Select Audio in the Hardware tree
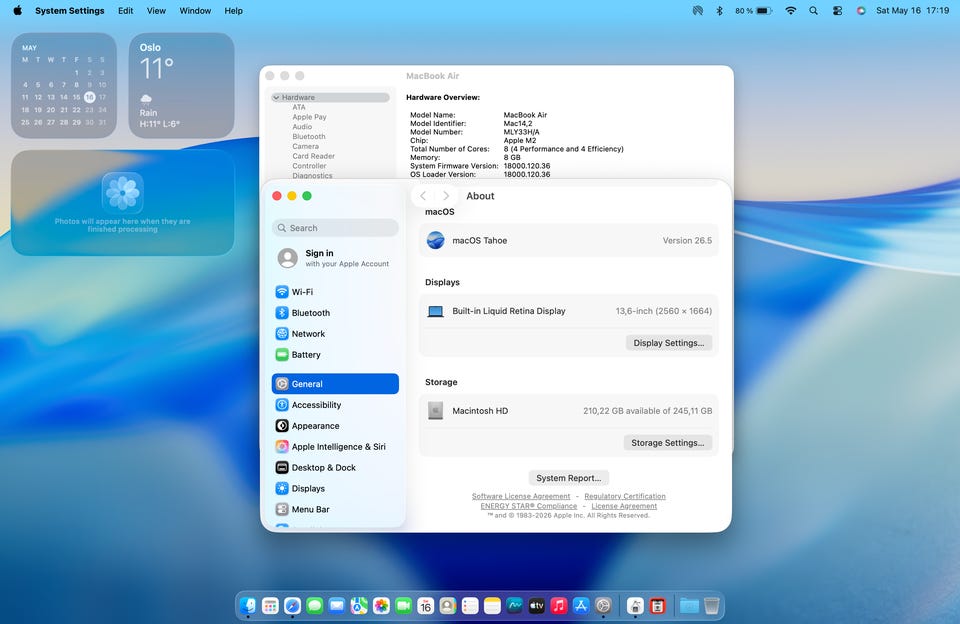Image resolution: width=960 pixels, height=624 pixels. pyautogui.click(x=302, y=127)
